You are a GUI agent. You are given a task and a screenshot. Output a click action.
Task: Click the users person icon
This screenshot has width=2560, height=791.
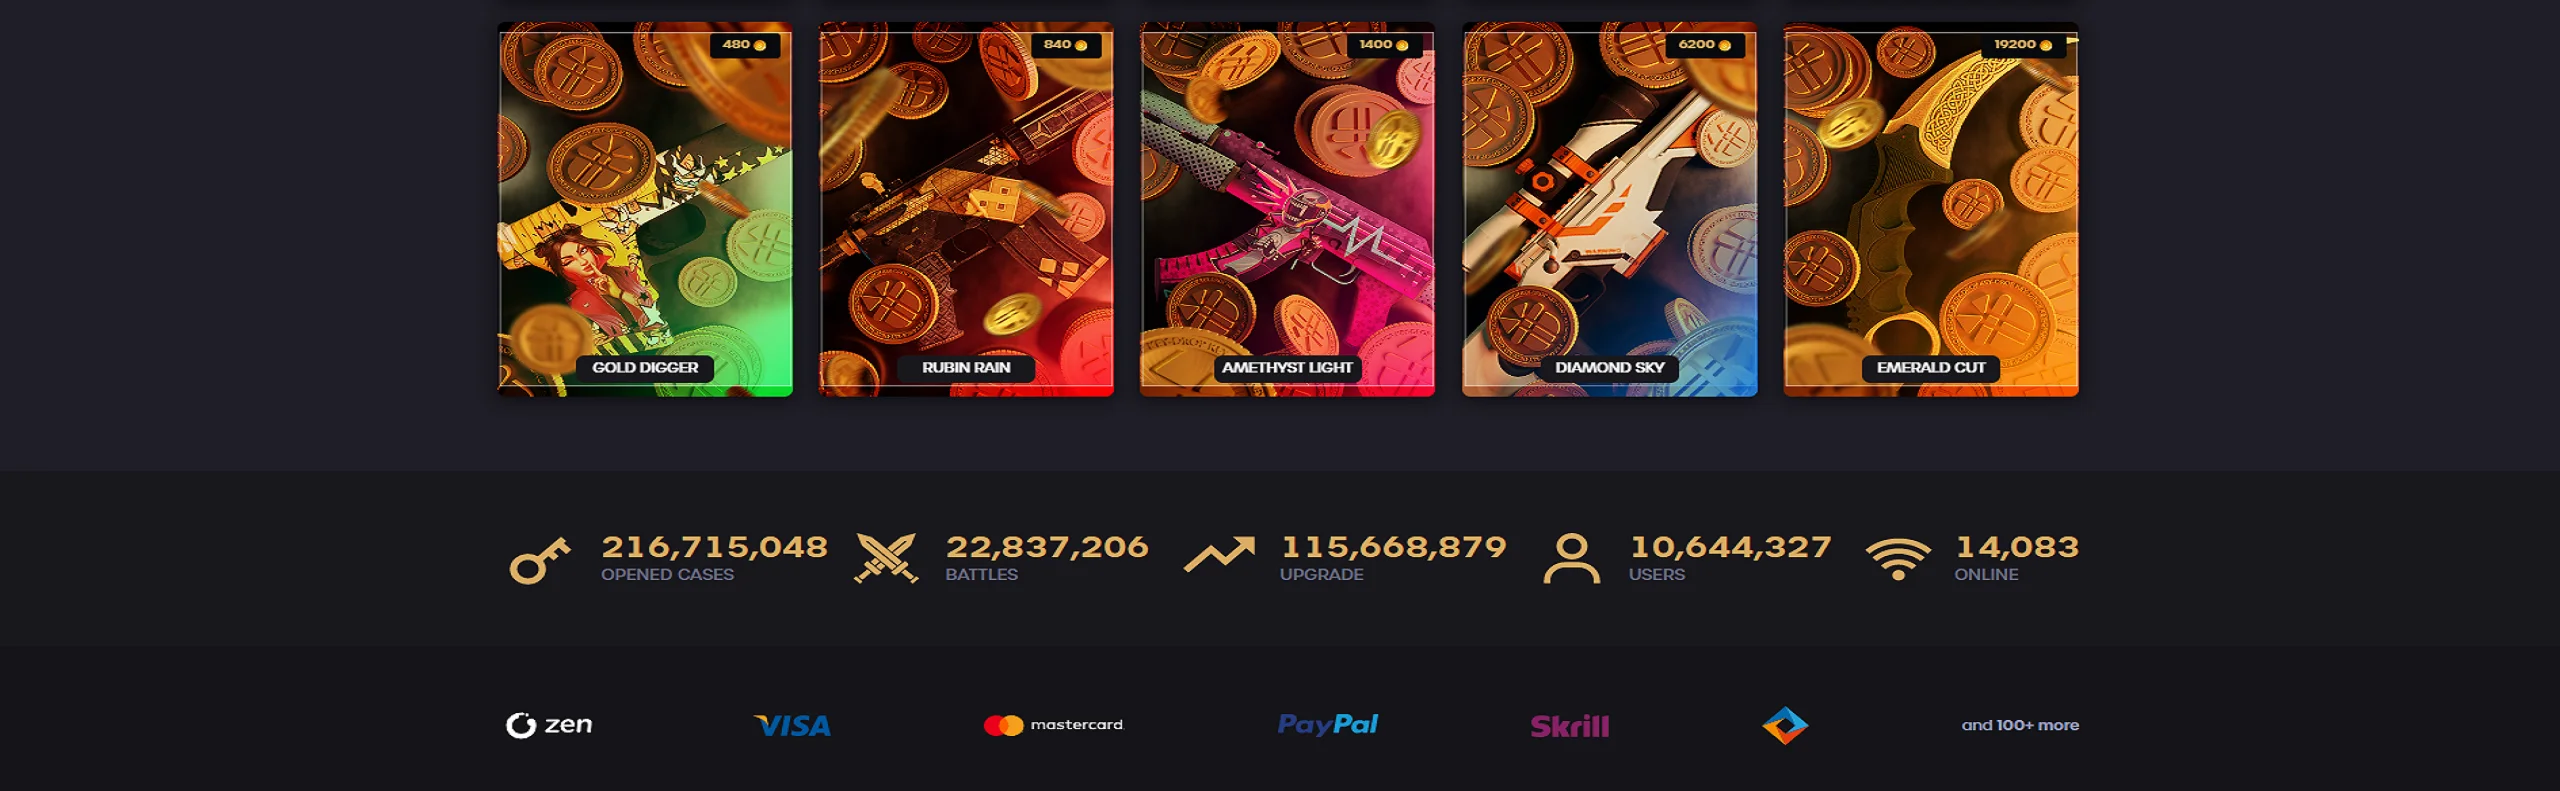coord(1572,558)
